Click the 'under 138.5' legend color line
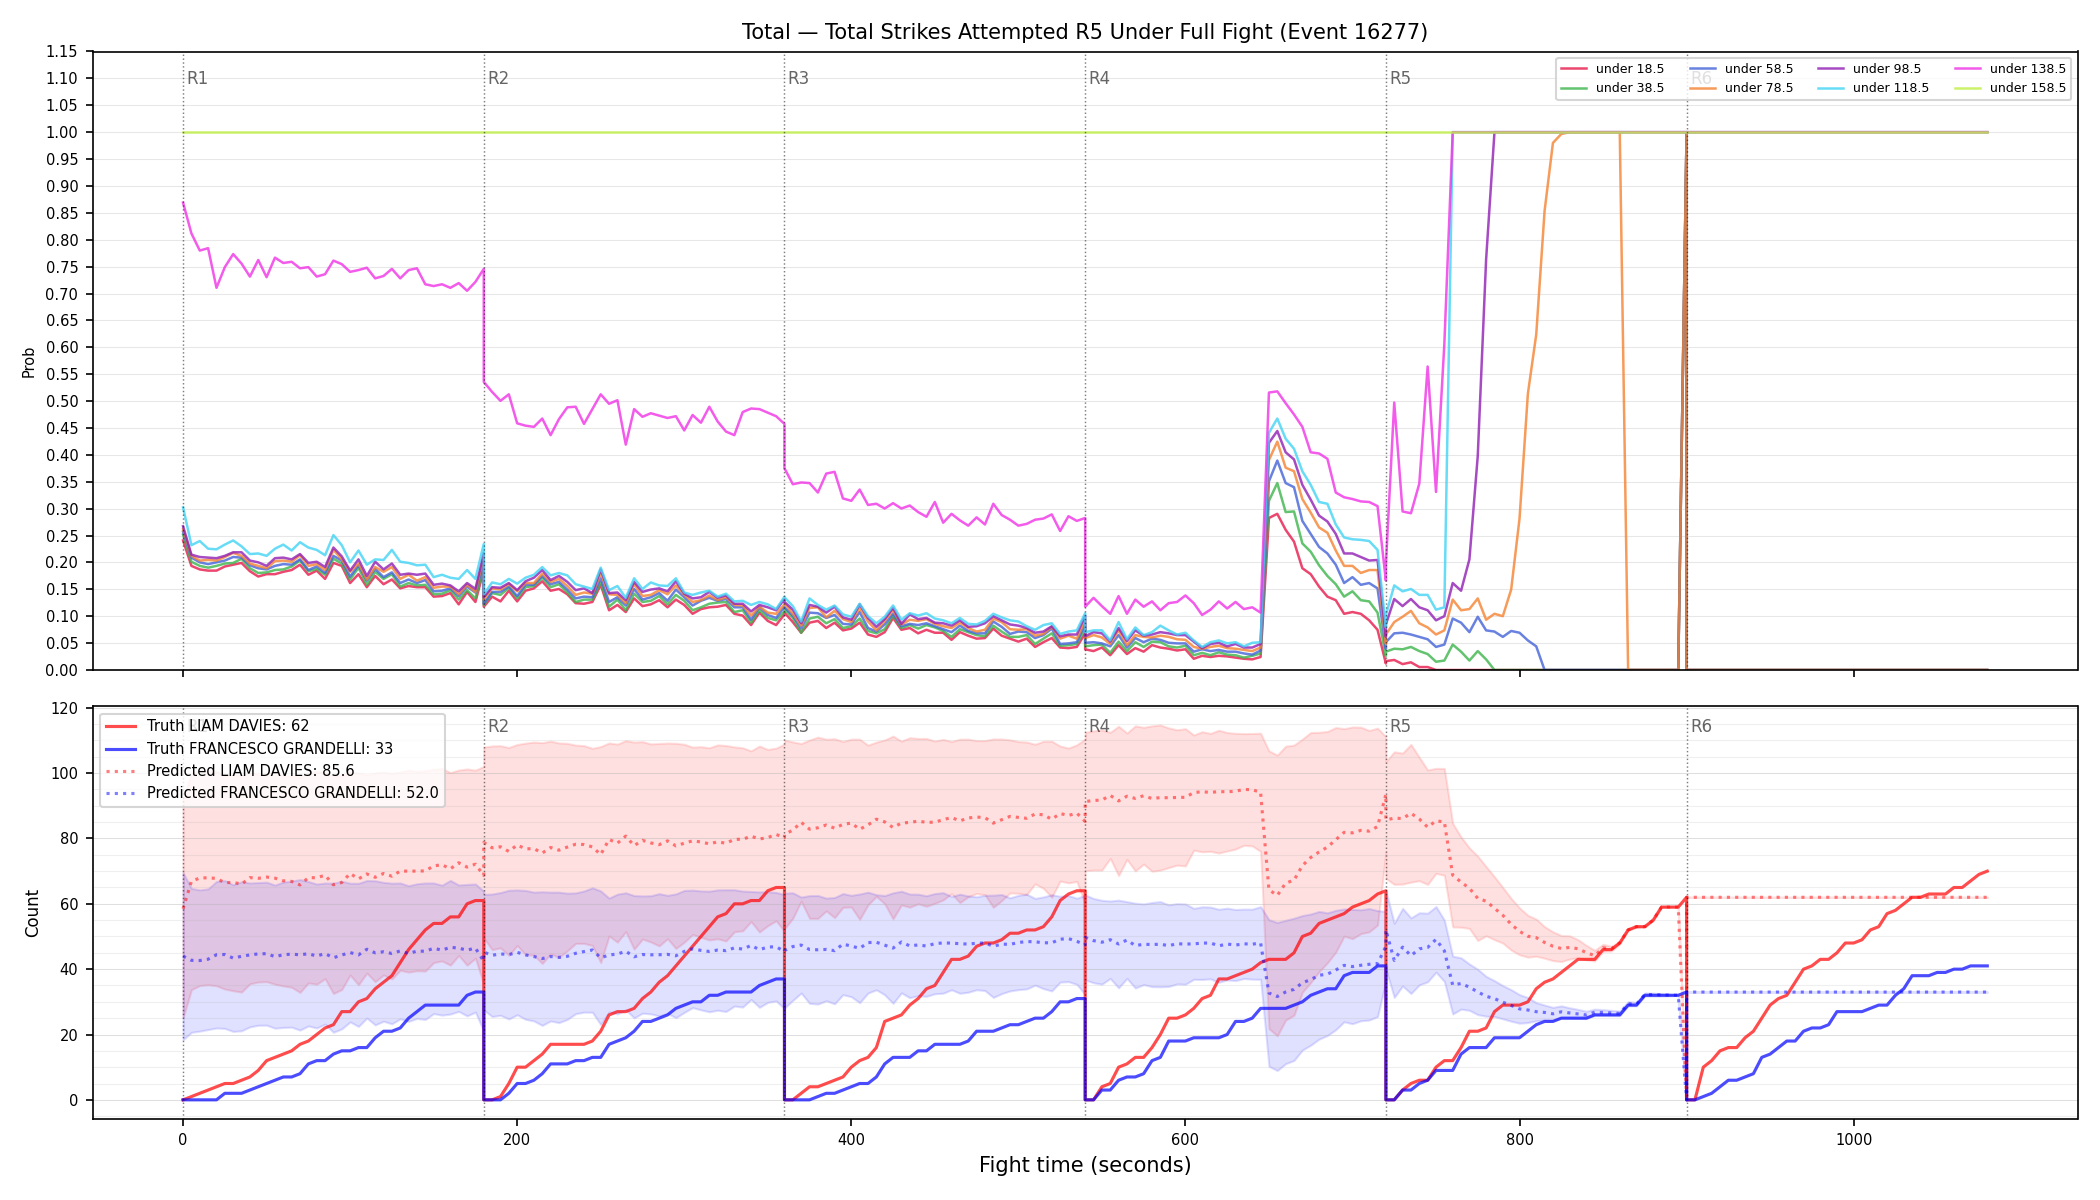2100x1200 pixels. (1968, 69)
